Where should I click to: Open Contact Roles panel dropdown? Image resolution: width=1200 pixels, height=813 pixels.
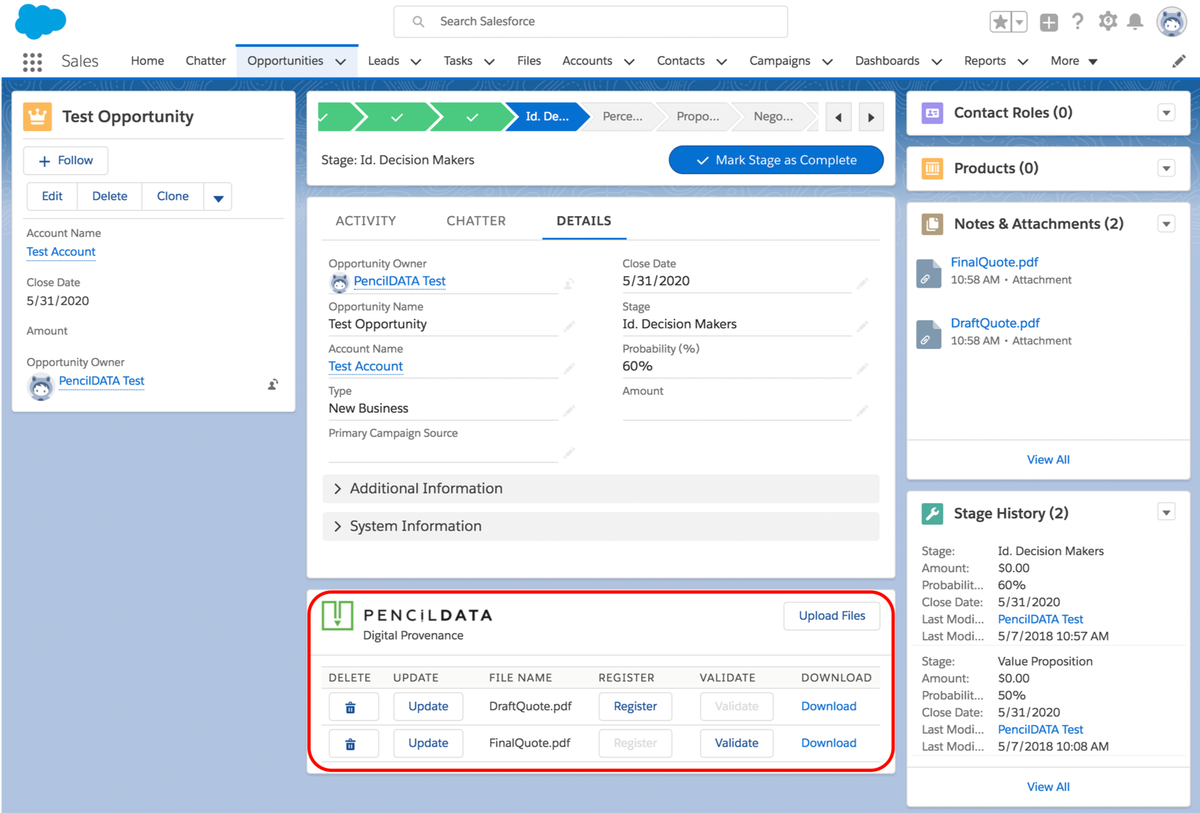[1166, 113]
